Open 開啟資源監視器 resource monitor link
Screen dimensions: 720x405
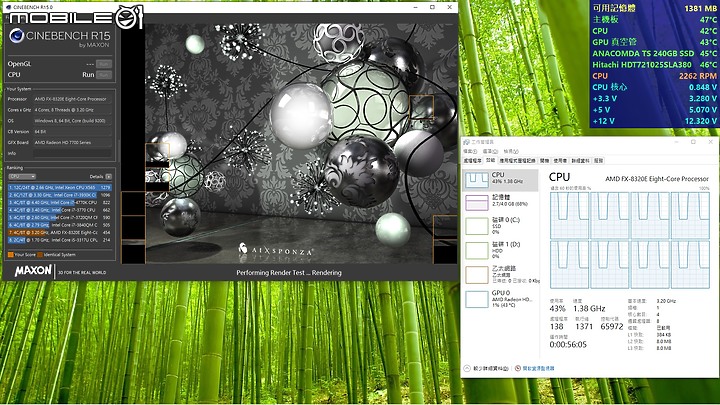tap(539, 368)
